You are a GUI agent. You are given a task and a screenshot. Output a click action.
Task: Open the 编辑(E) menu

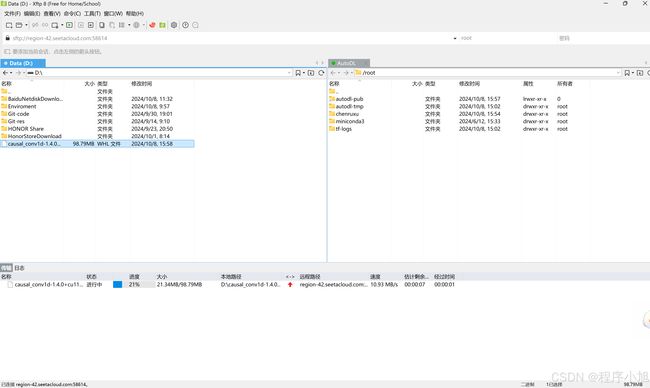[x=32, y=14]
